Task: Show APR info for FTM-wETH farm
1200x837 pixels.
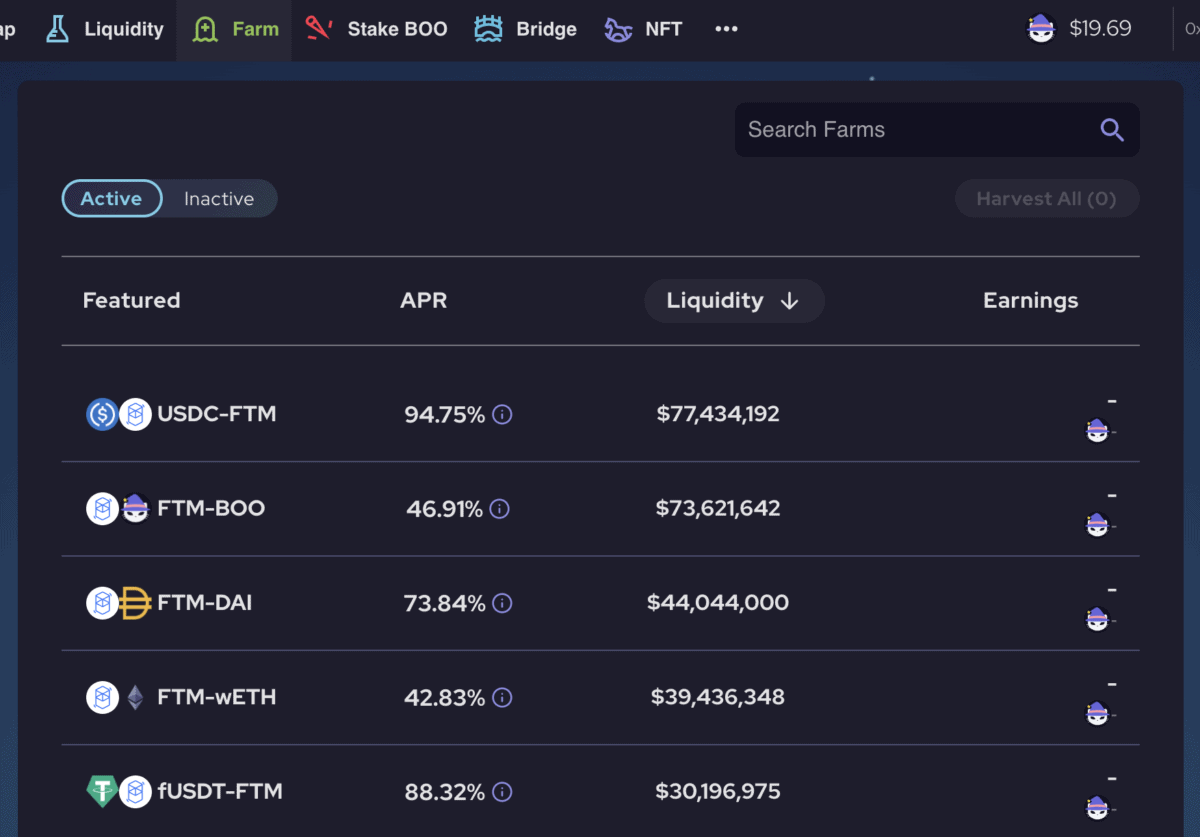Action: (x=503, y=698)
